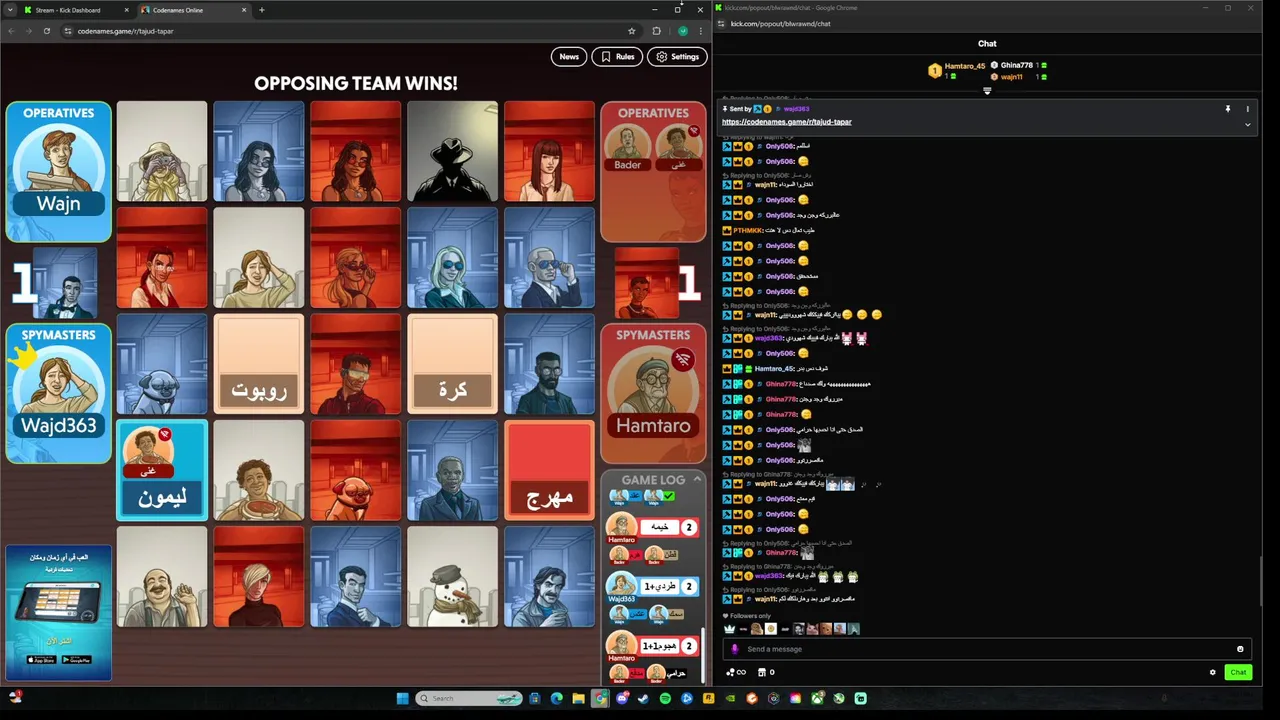Screen dimensions: 1280x720
Task: Collapse the Game Log panel
Action: tap(697, 480)
